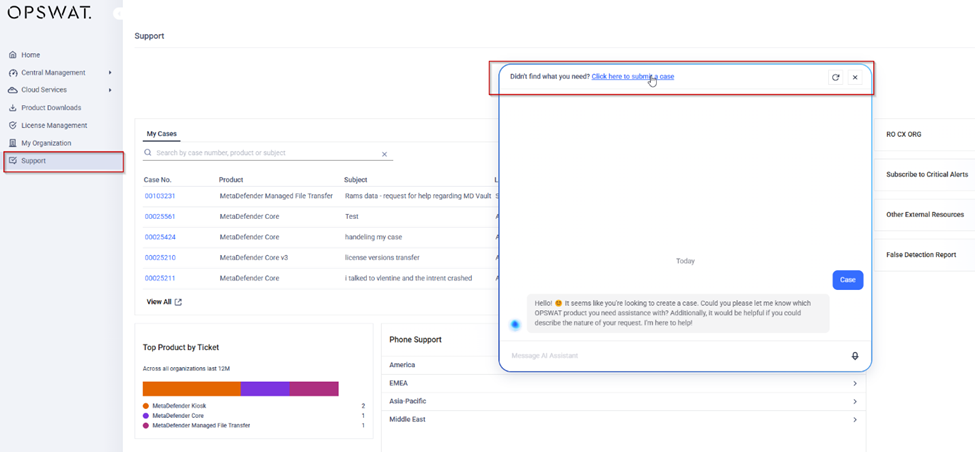This screenshot has height=452, width=975.
Task: Click the Message AI Assistant input
Action: (x=678, y=356)
